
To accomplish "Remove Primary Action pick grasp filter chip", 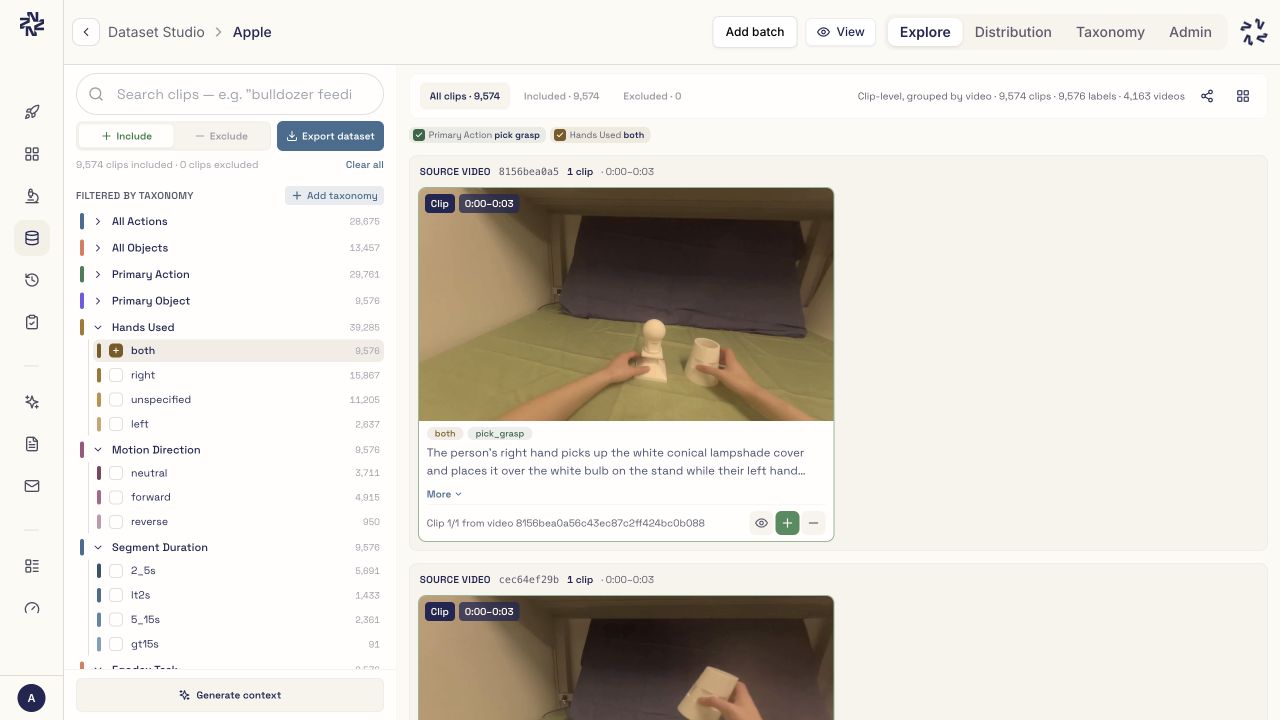I will [477, 135].
